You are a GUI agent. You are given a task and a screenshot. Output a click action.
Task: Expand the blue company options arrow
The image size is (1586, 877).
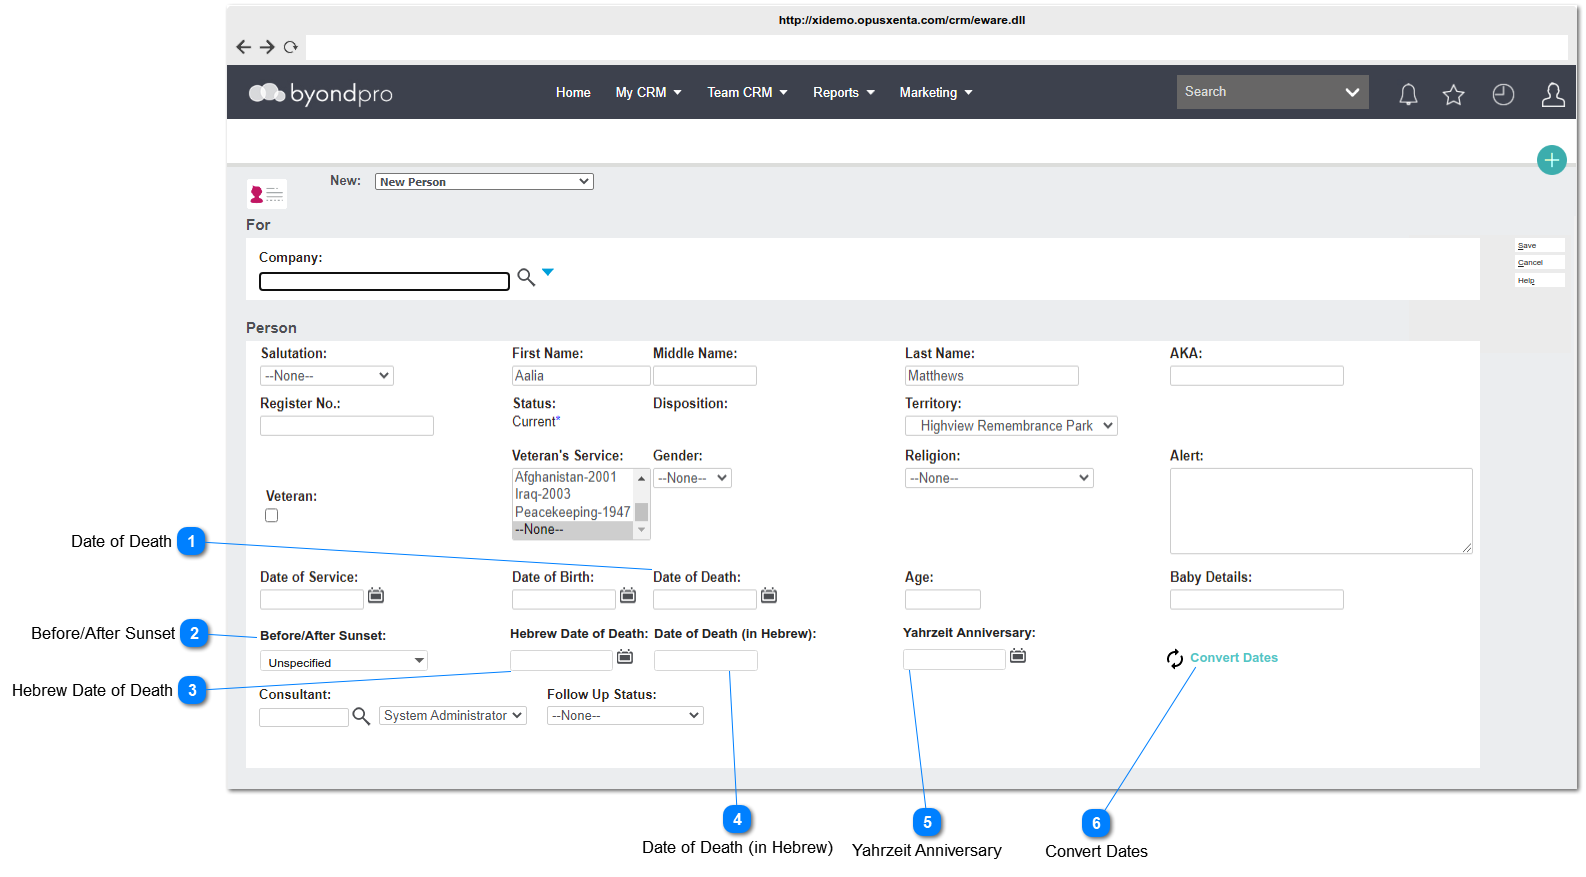548,272
